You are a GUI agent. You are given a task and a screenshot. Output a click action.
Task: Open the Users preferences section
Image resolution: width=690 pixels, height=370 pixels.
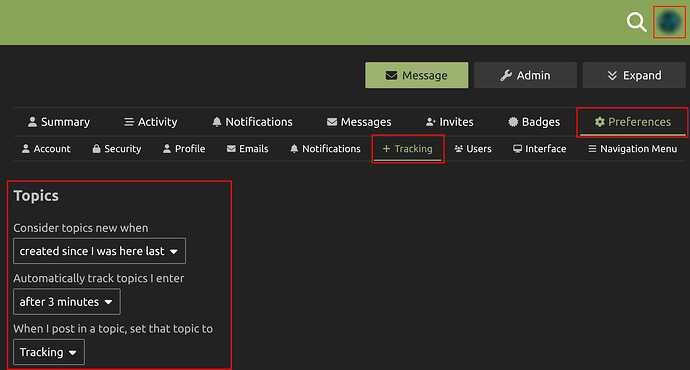coord(473,149)
